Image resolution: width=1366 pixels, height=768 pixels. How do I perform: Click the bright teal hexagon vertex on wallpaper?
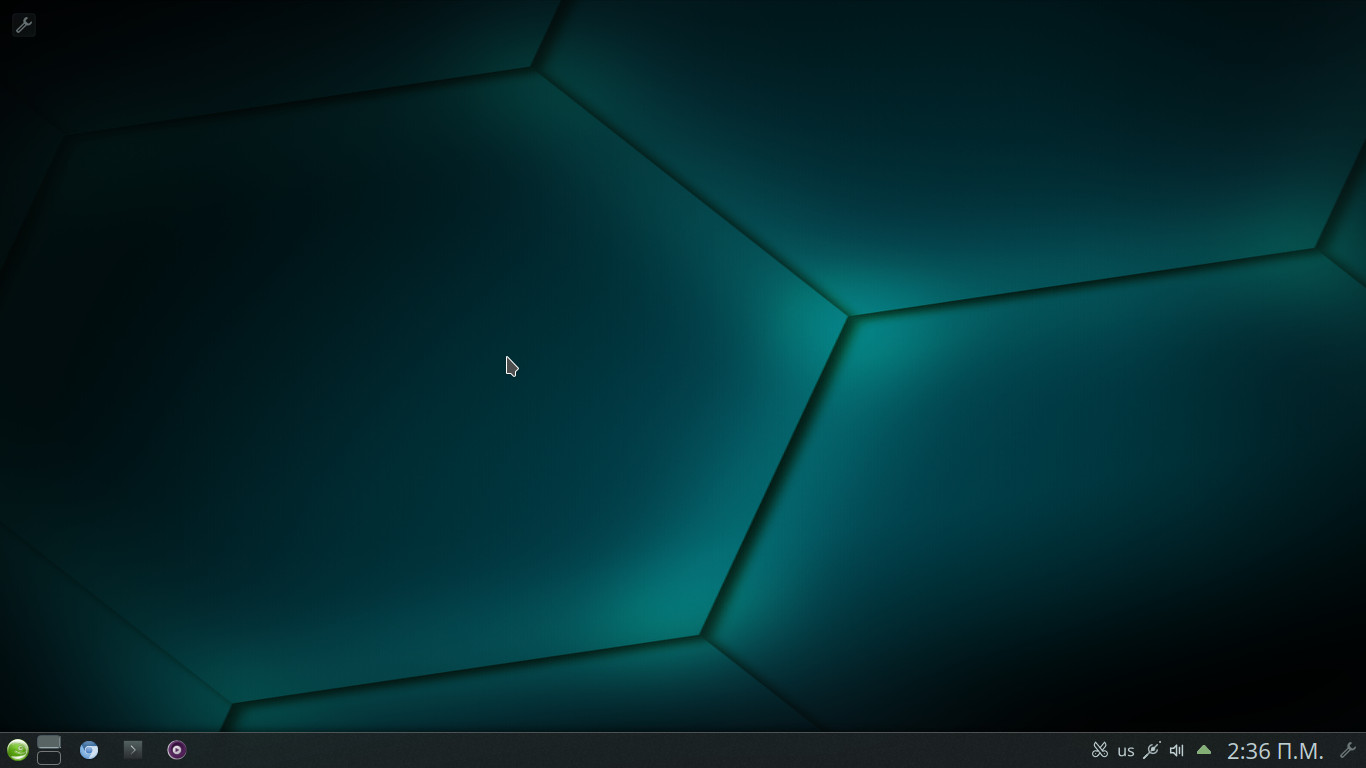(x=850, y=316)
